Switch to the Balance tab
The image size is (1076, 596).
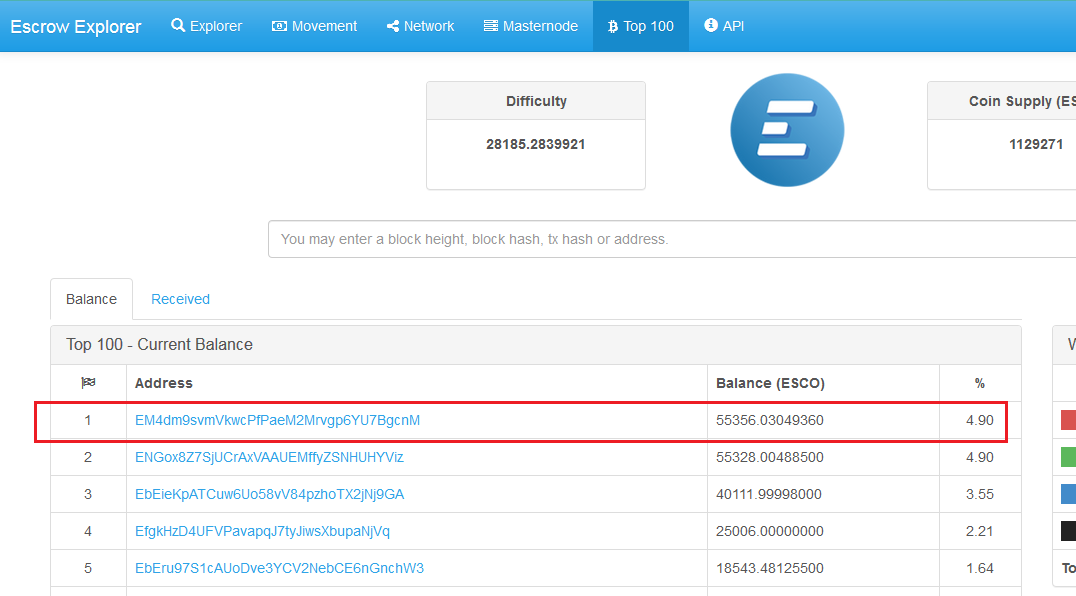click(91, 299)
